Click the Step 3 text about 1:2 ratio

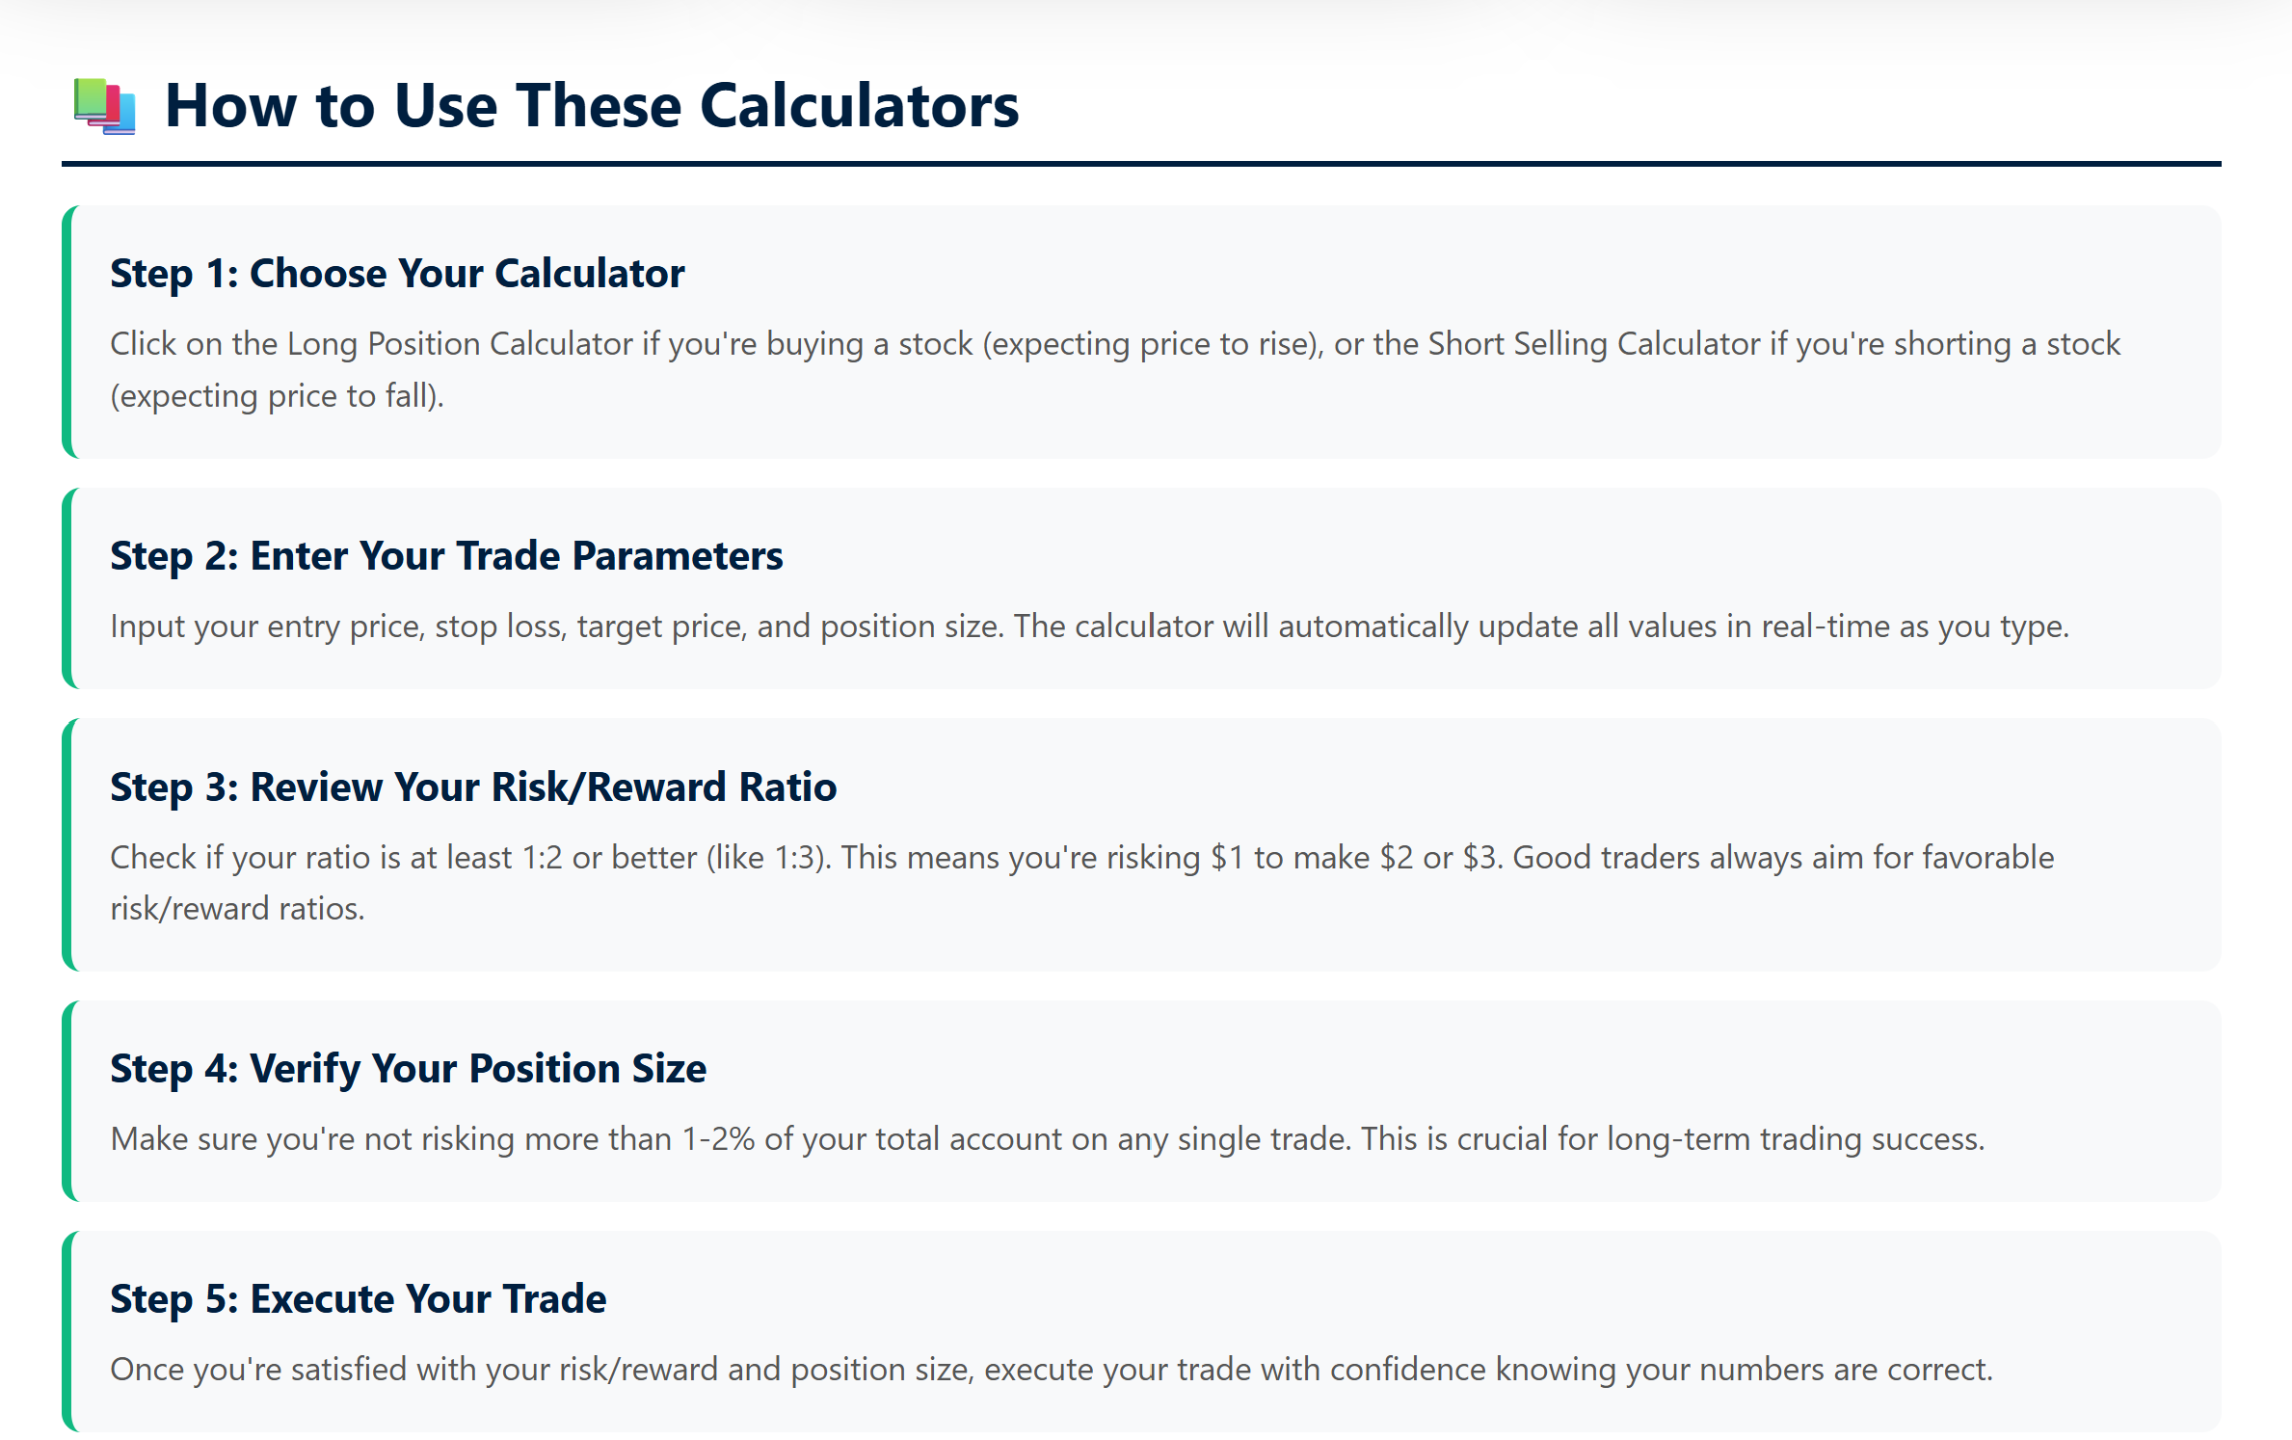[x=1082, y=883]
